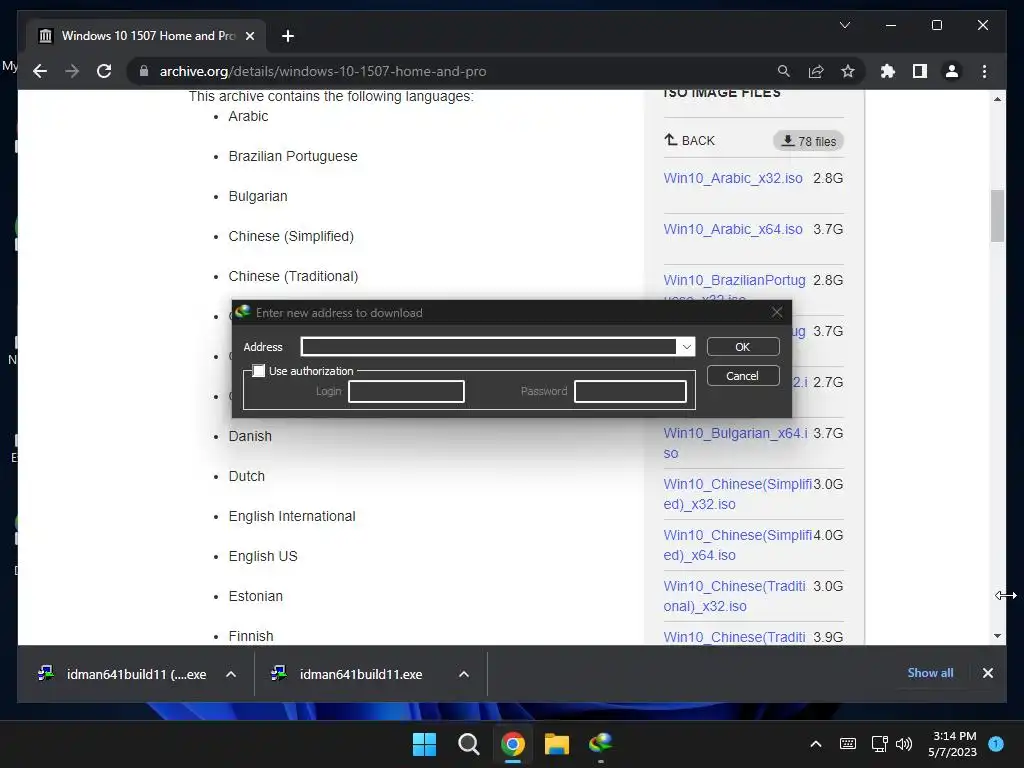Open touch keyboard tray icon
The image size is (1024, 768).
[x=848, y=744]
